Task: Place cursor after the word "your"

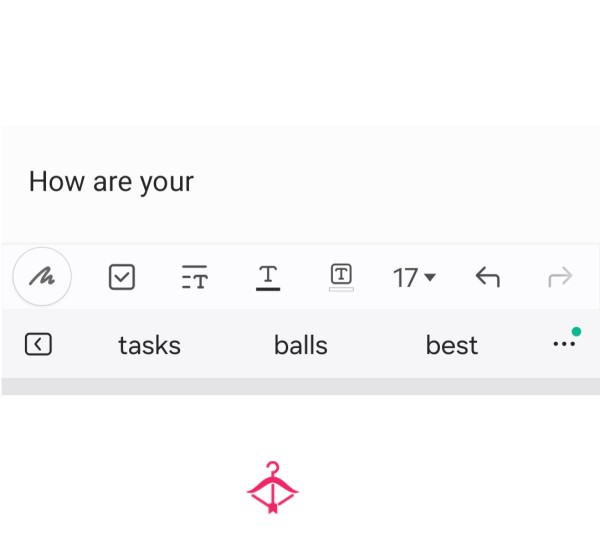Action: coord(195,182)
